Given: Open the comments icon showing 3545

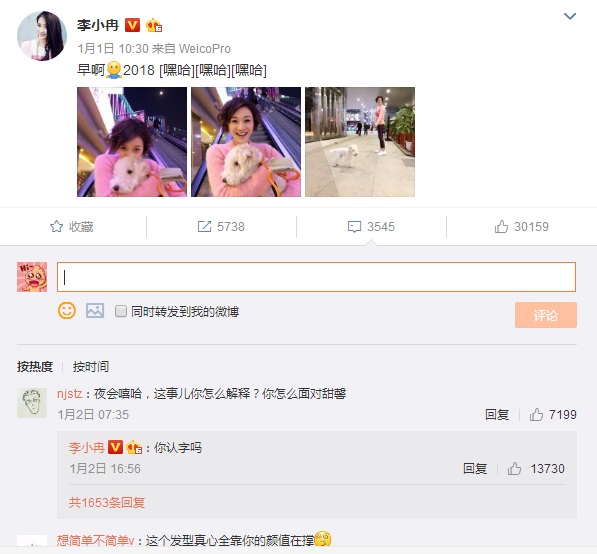Looking at the screenshot, I should click(354, 227).
